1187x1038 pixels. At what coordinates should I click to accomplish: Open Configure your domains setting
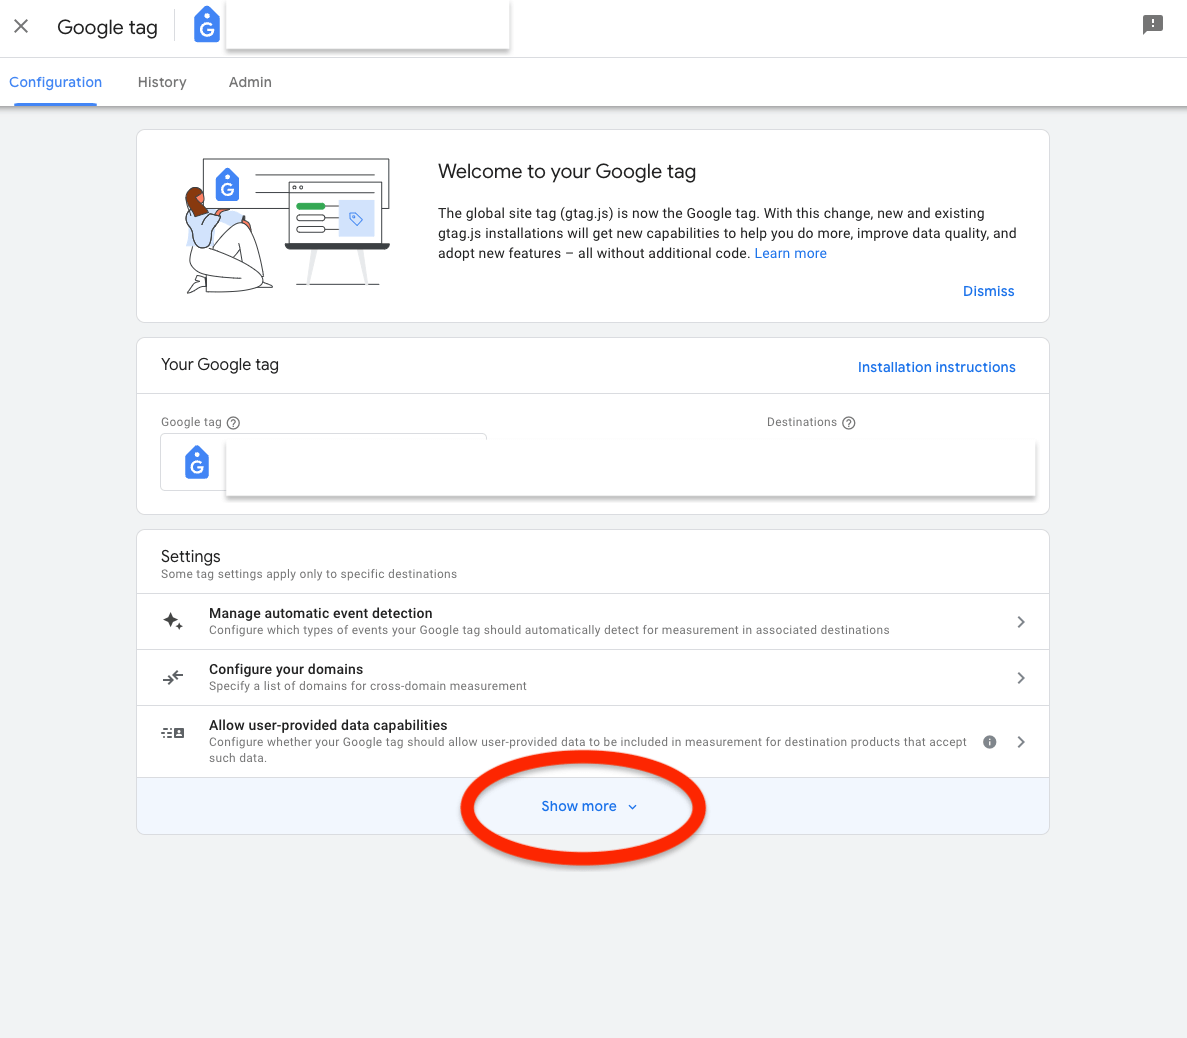(592, 678)
